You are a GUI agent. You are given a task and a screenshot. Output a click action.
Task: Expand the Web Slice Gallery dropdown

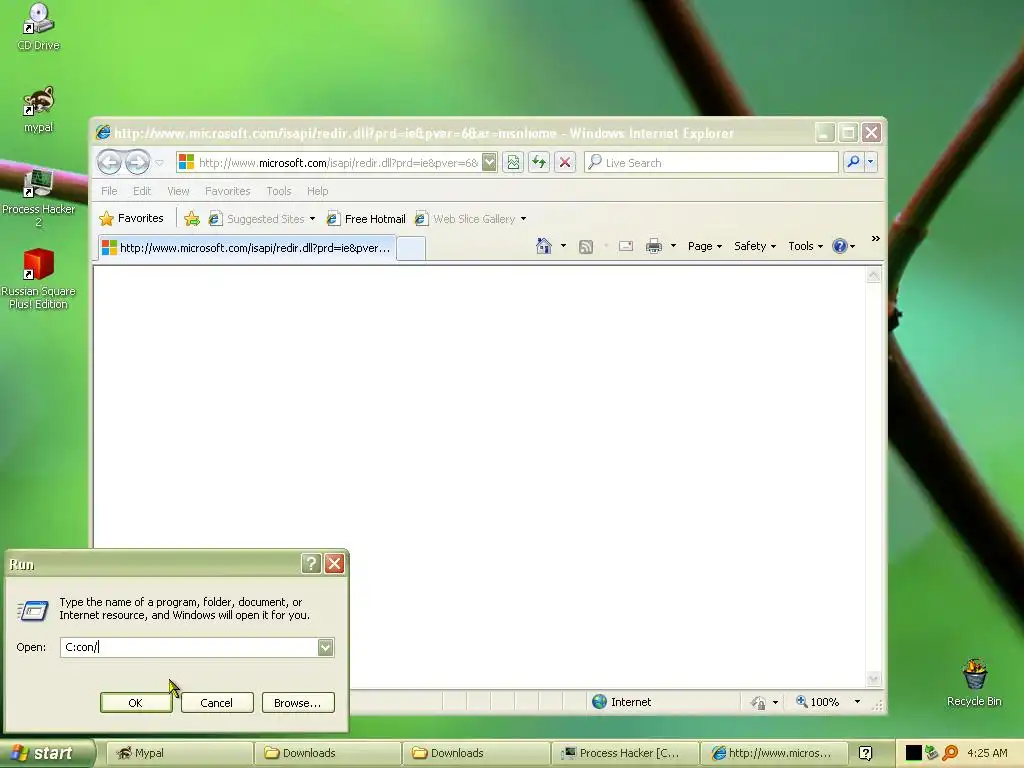(x=523, y=219)
